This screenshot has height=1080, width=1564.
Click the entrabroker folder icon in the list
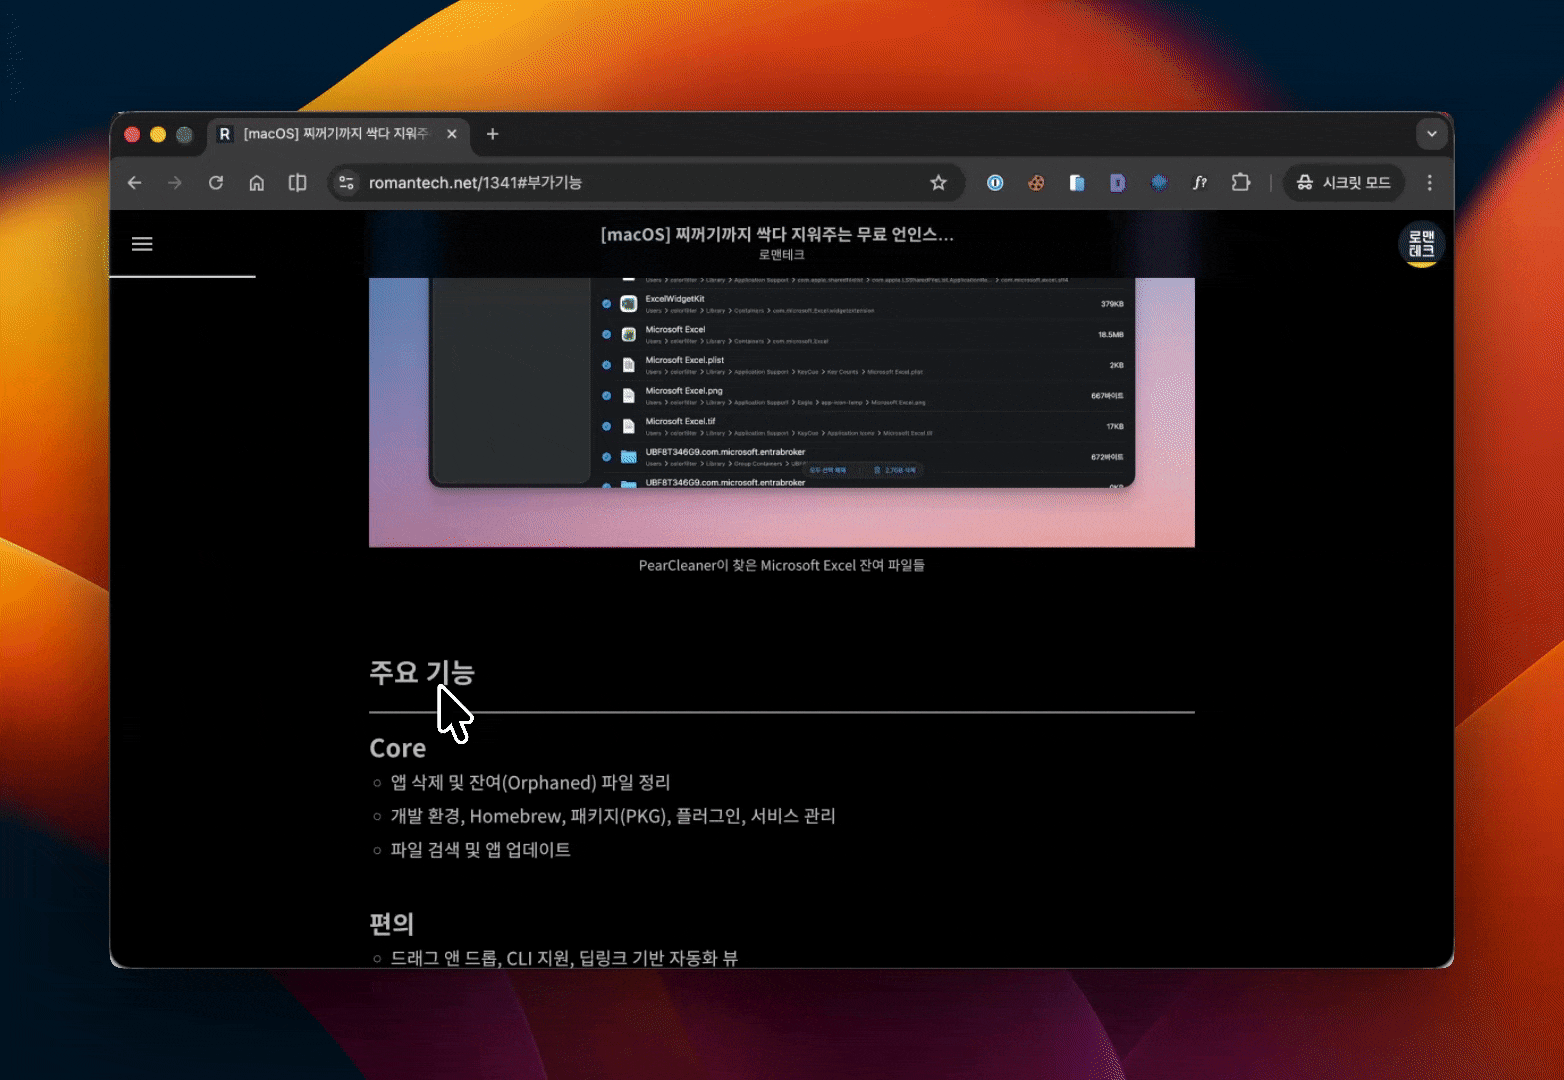coord(629,457)
